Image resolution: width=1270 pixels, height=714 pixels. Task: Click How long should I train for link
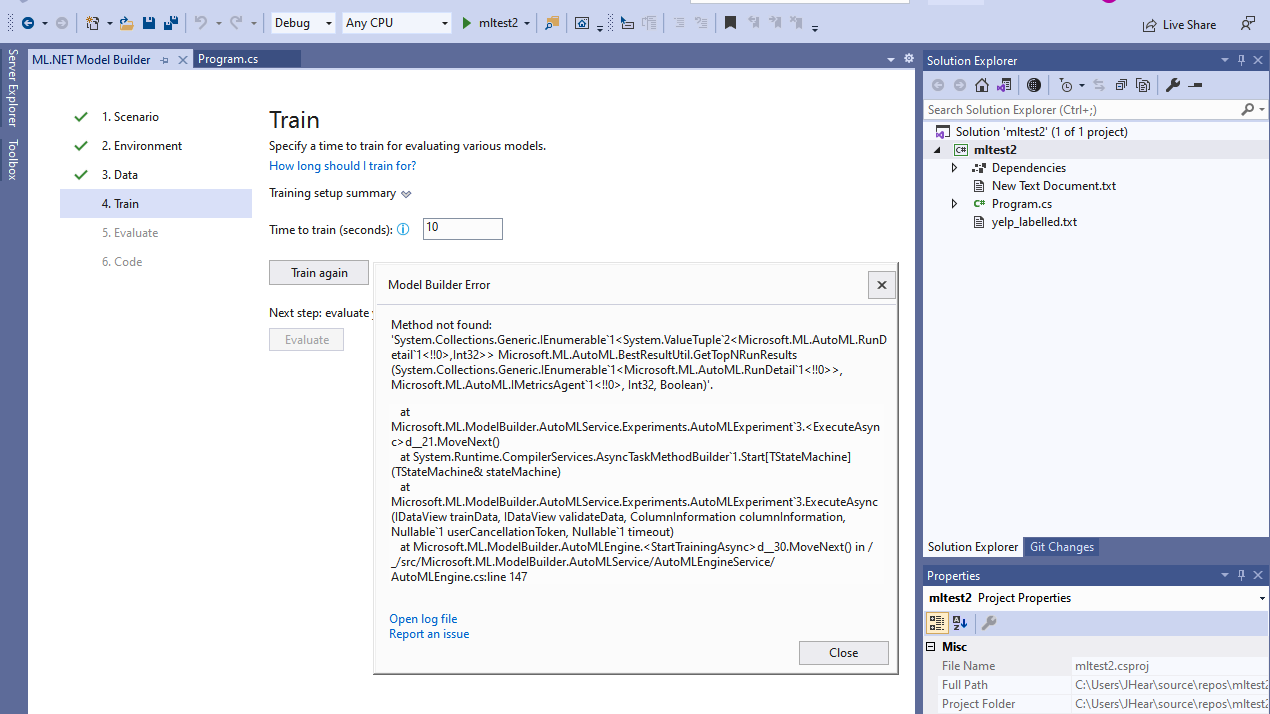pos(342,166)
